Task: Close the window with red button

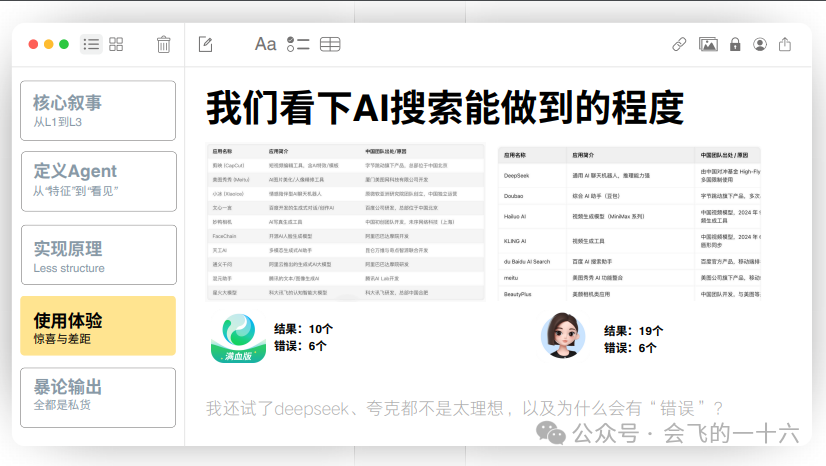Action: click(33, 44)
